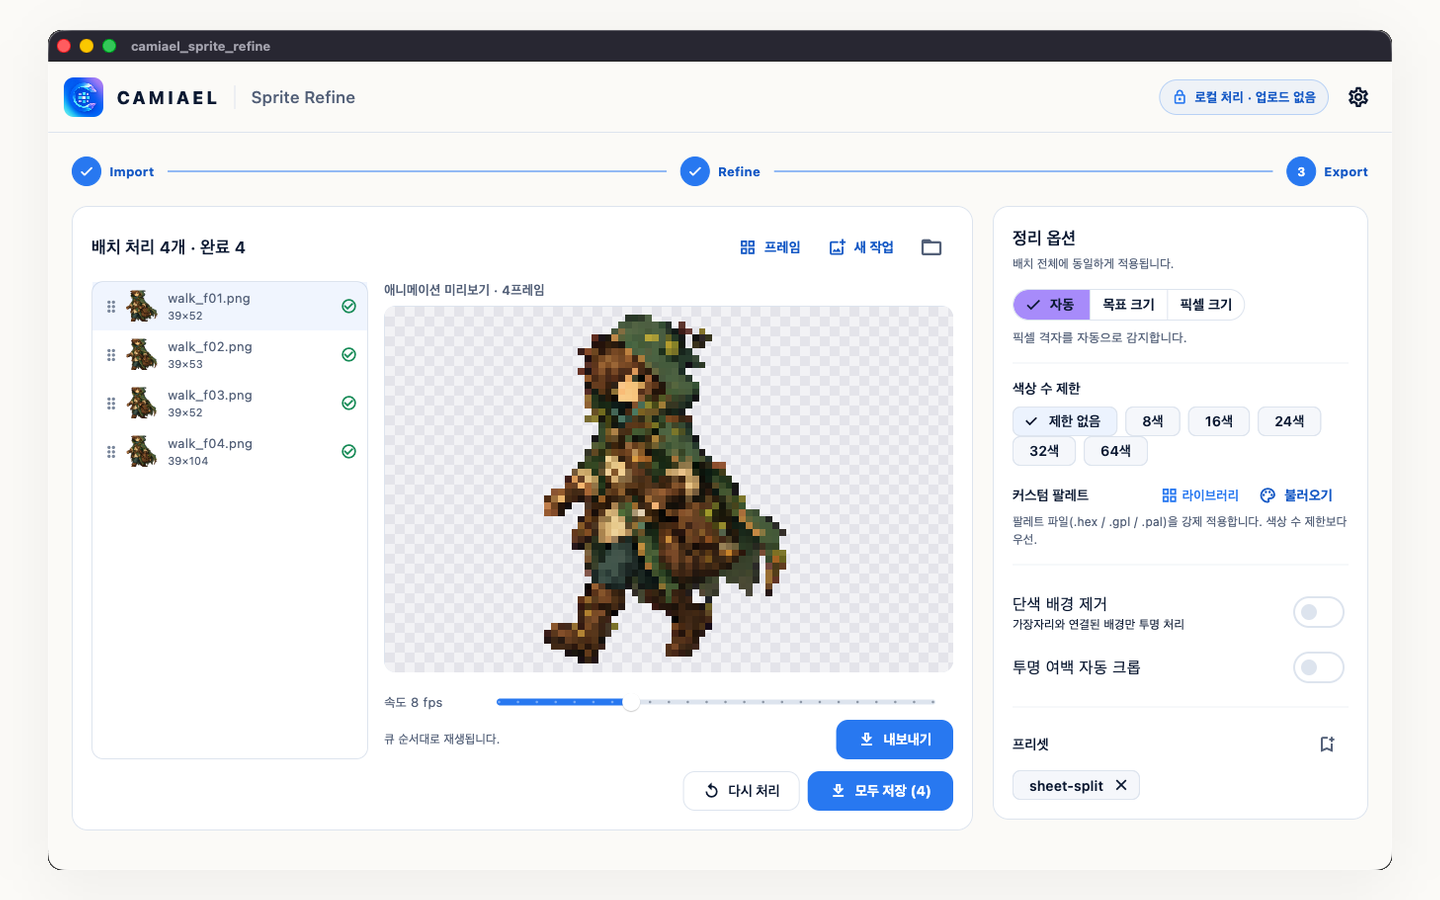1440x900 pixels.
Task: Go to the Import step
Action: point(113,172)
